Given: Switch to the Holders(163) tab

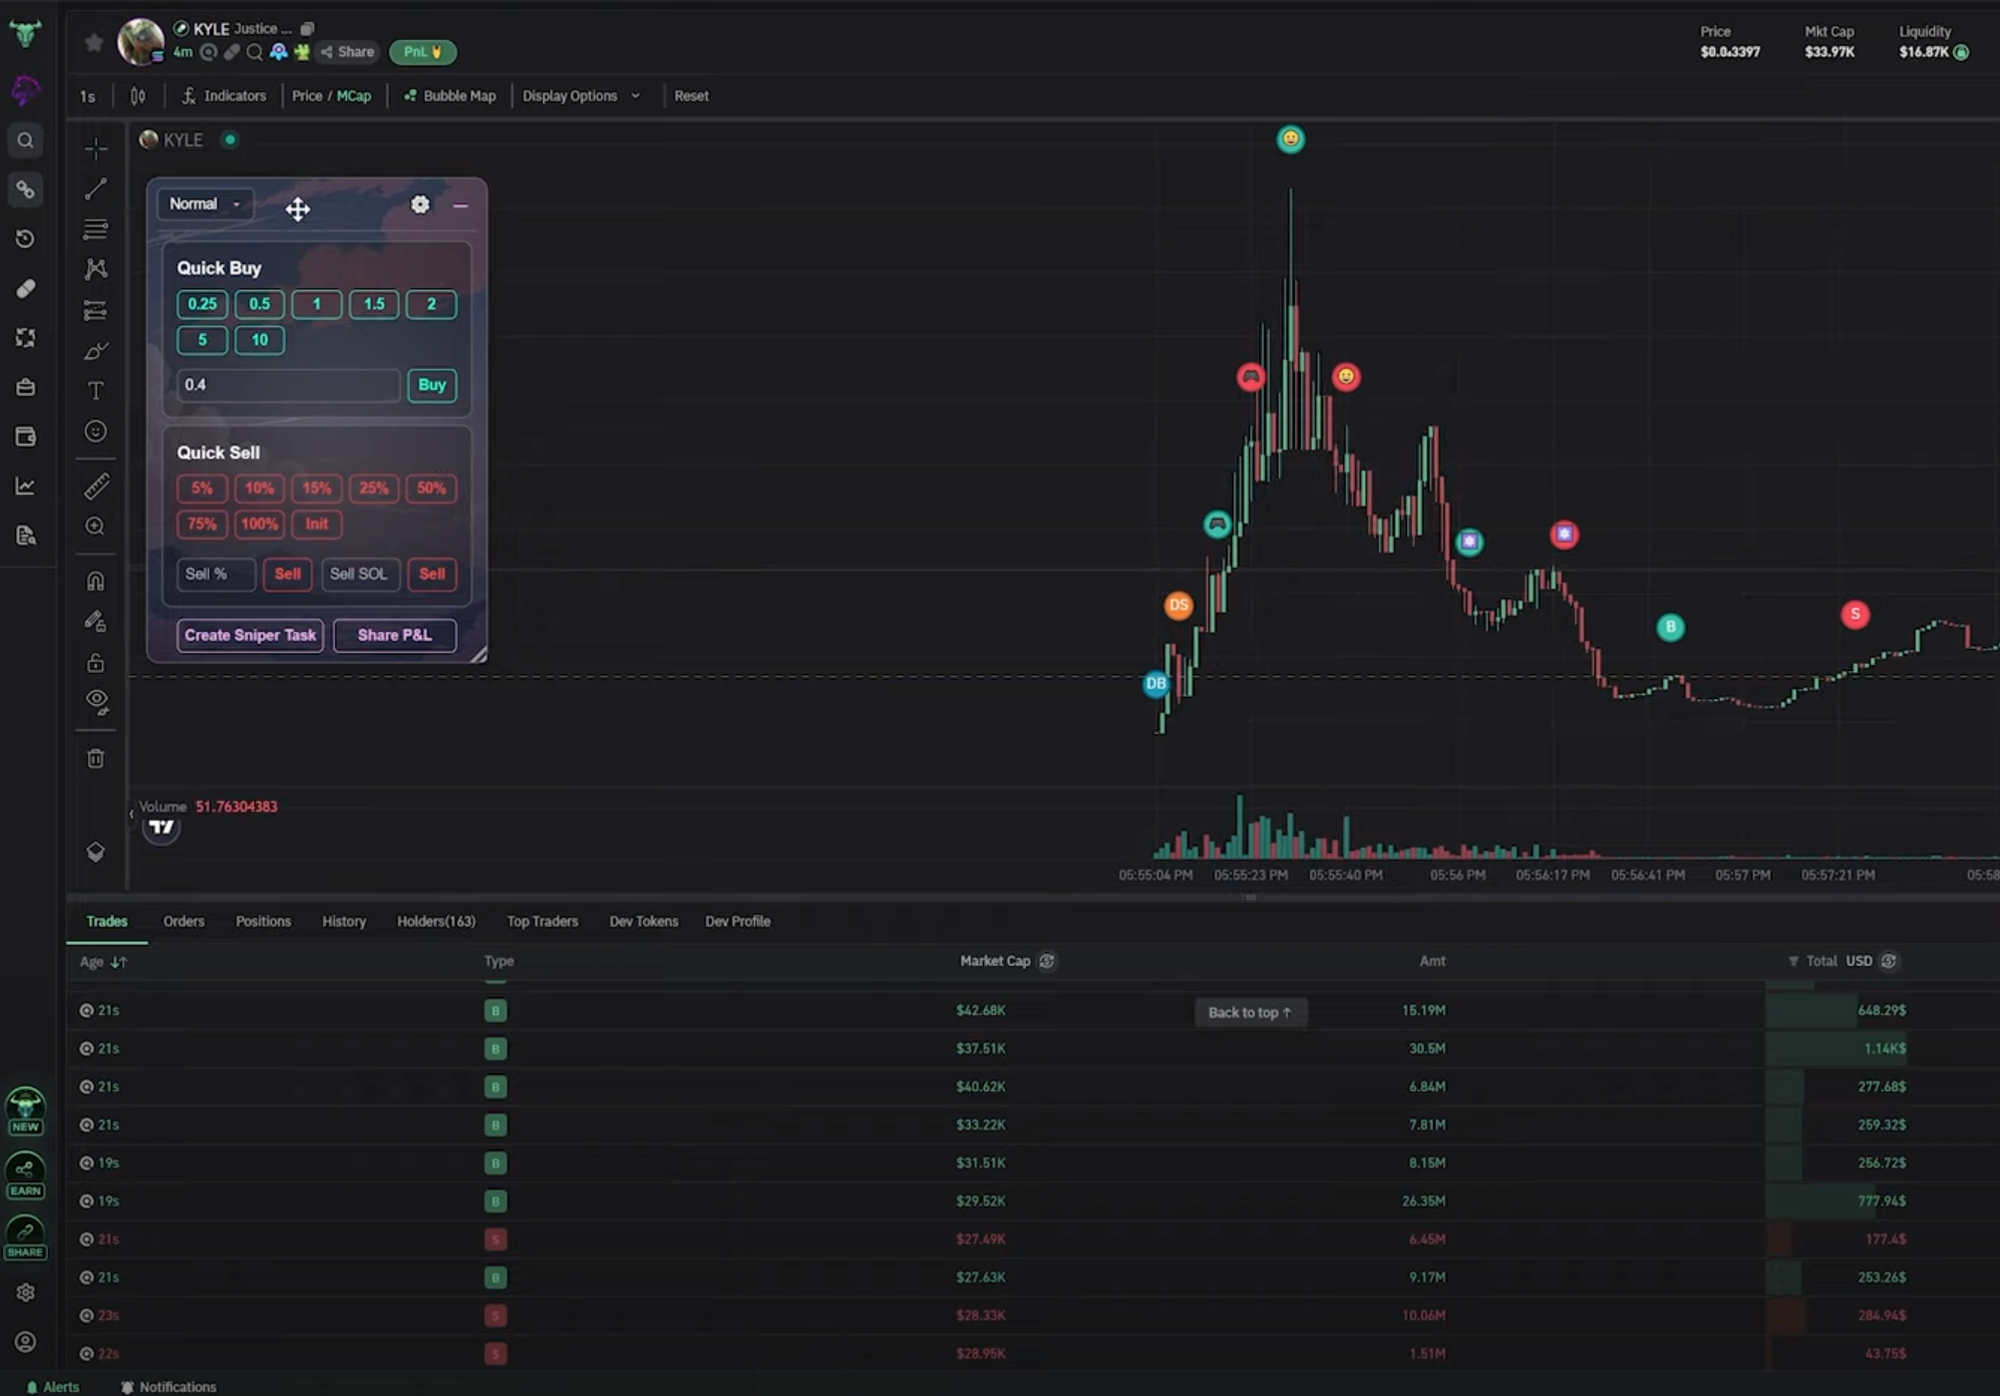Looking at the screenshot, I should pyautogui.click(x=436, y=921).
